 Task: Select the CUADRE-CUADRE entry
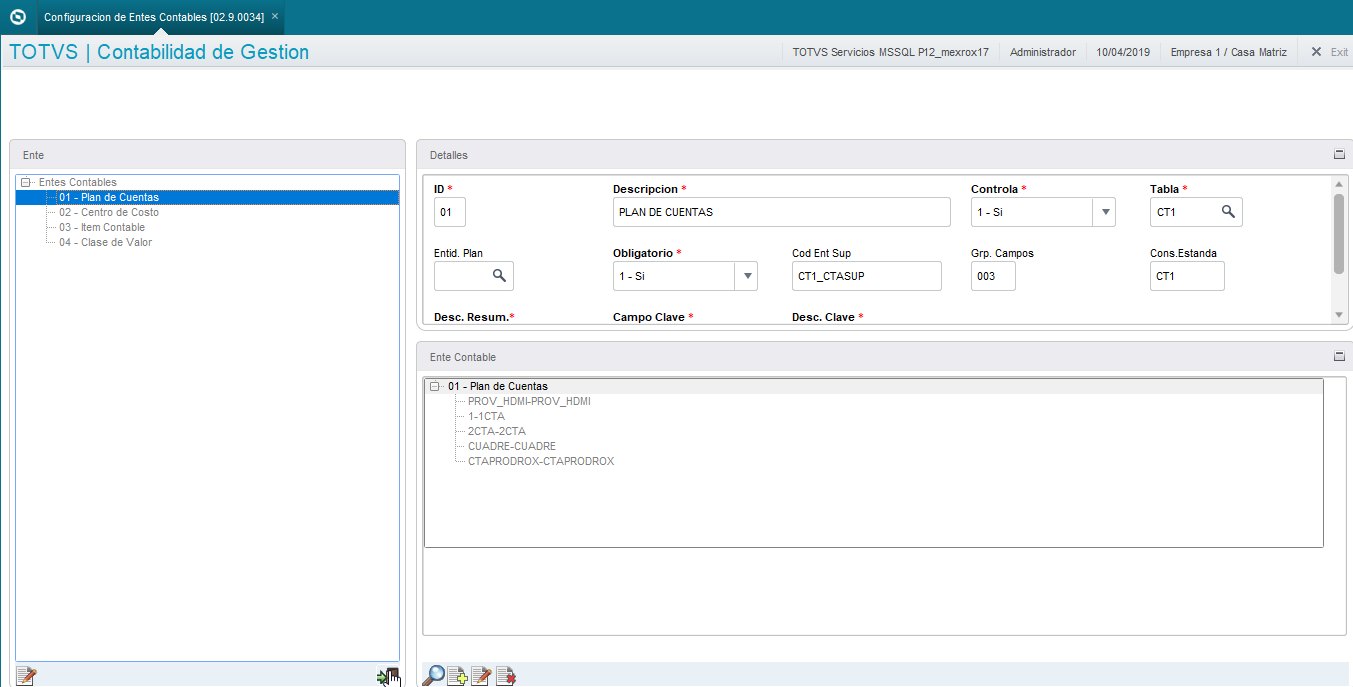tap(512, 446)
